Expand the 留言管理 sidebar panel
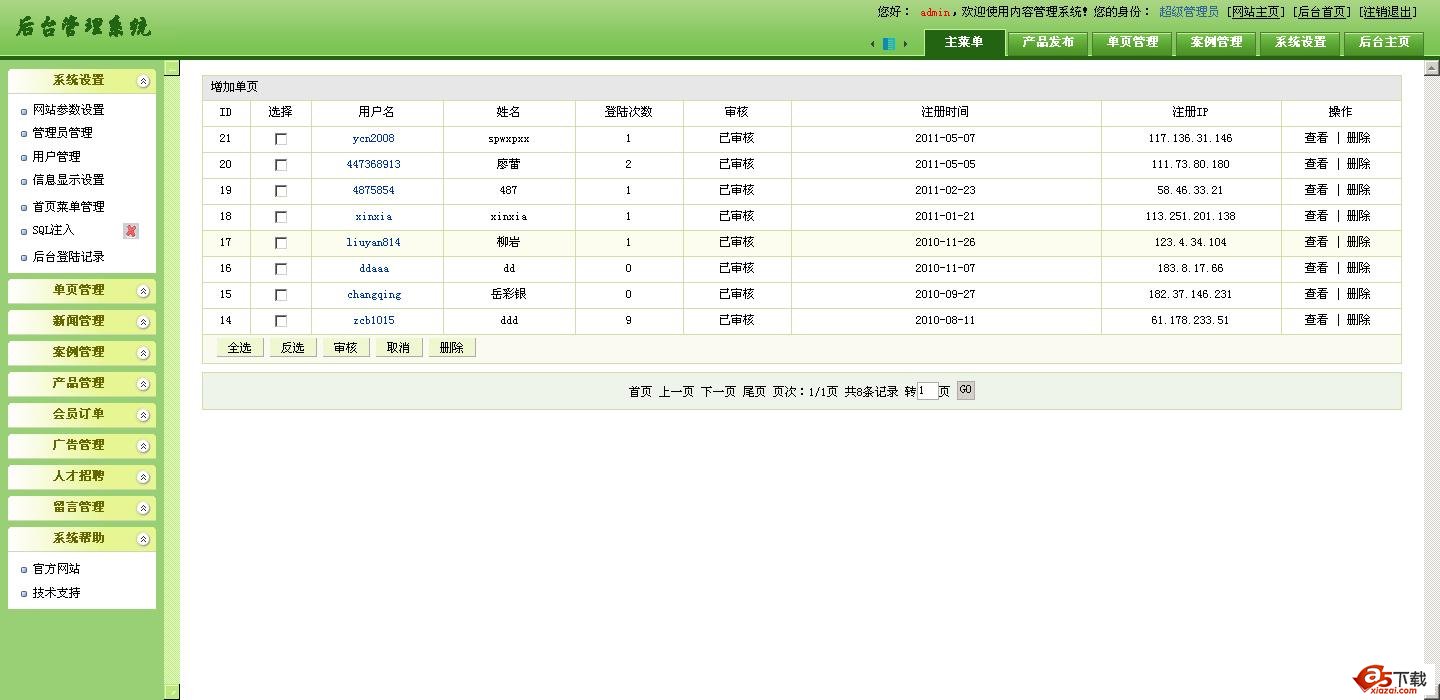This screenshot has width=1440, height=700. coord(144,508)
